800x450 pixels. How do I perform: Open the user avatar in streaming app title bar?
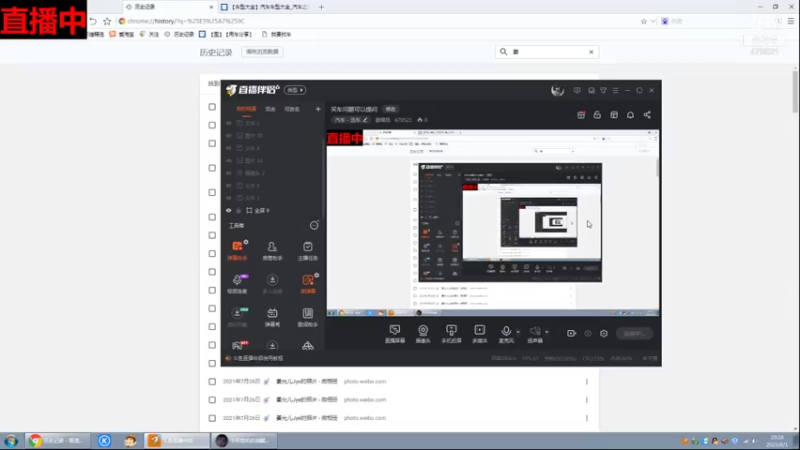[x=557, y=90]
